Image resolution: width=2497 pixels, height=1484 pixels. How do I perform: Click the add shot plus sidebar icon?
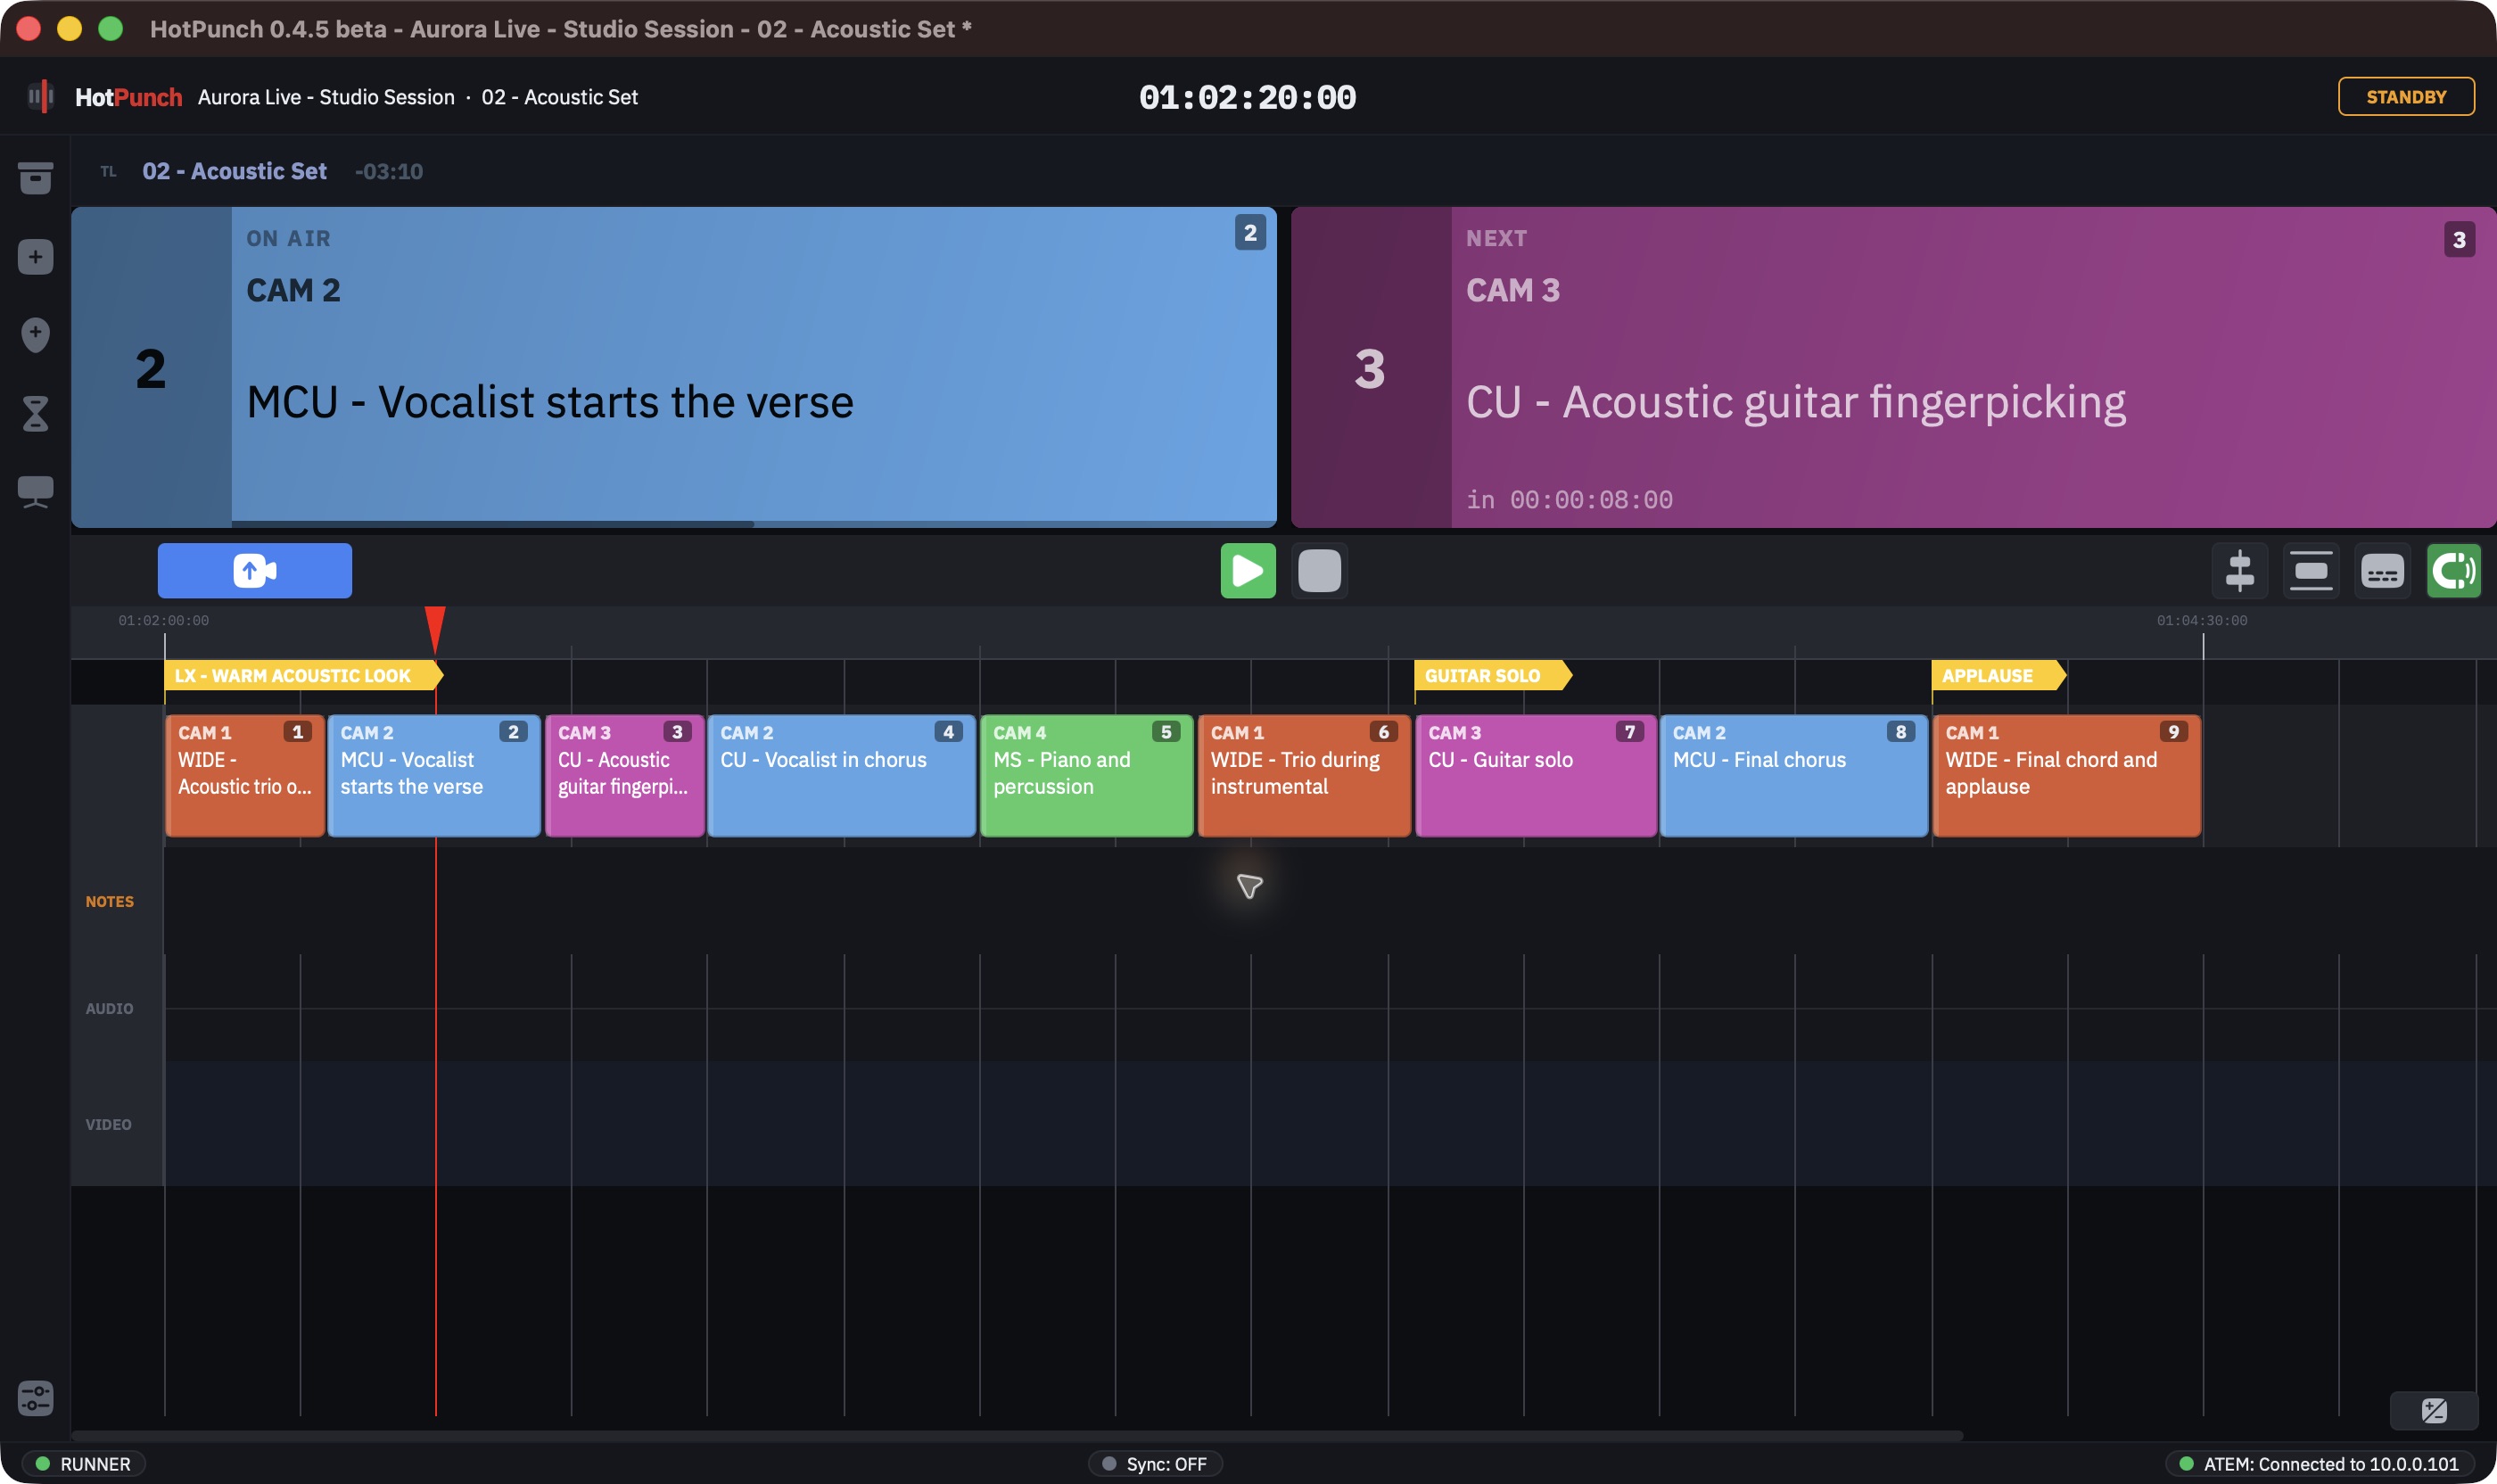[x=35, y=257]
